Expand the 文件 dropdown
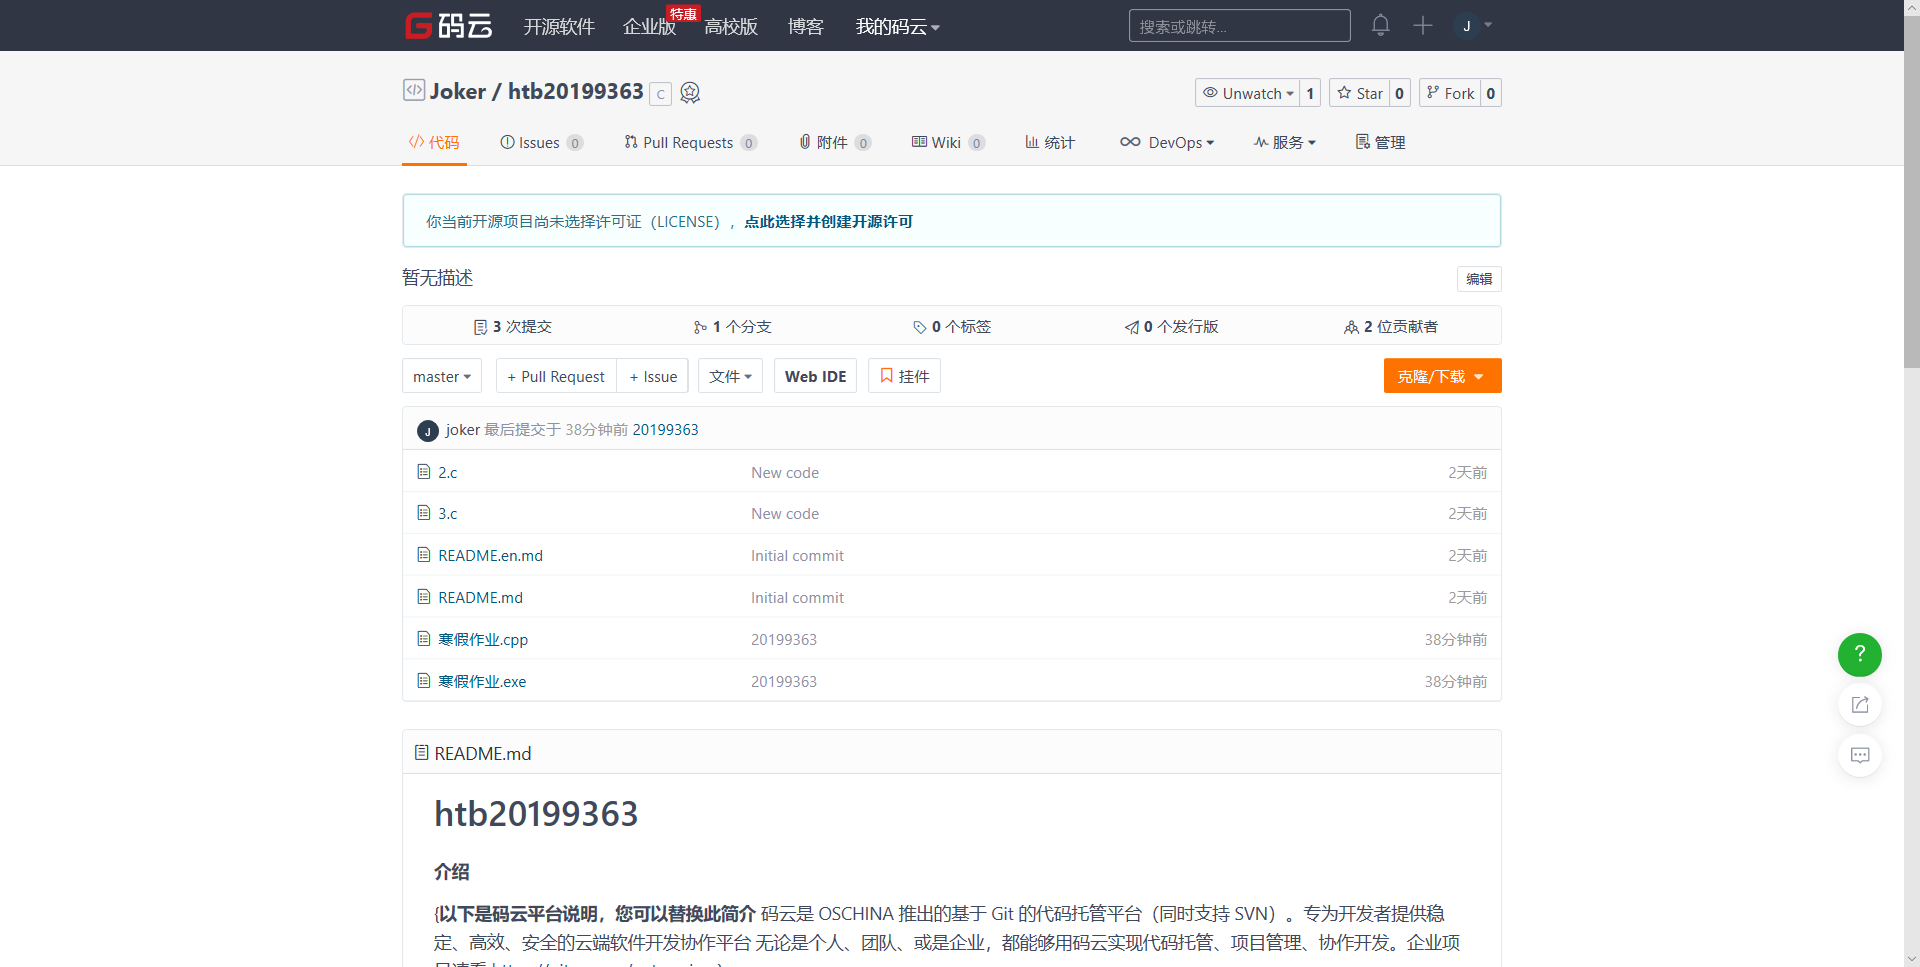This screenshot has height=967, width=1920. point(730,376)
